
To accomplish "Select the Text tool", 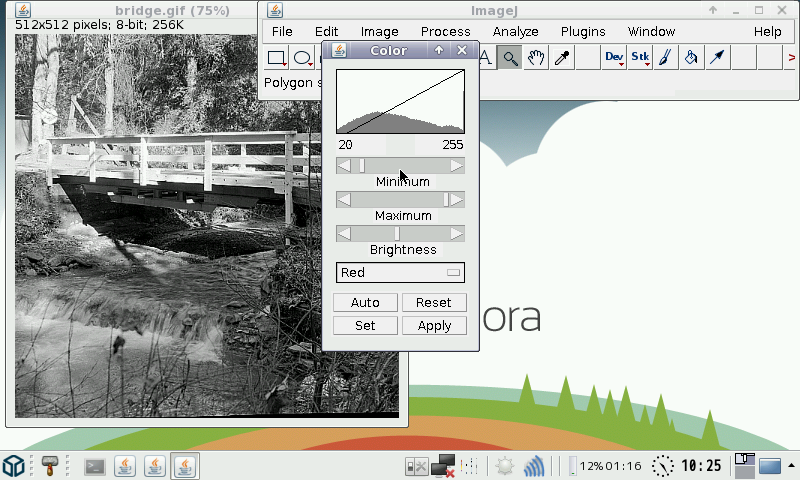I will coord(486,58).
